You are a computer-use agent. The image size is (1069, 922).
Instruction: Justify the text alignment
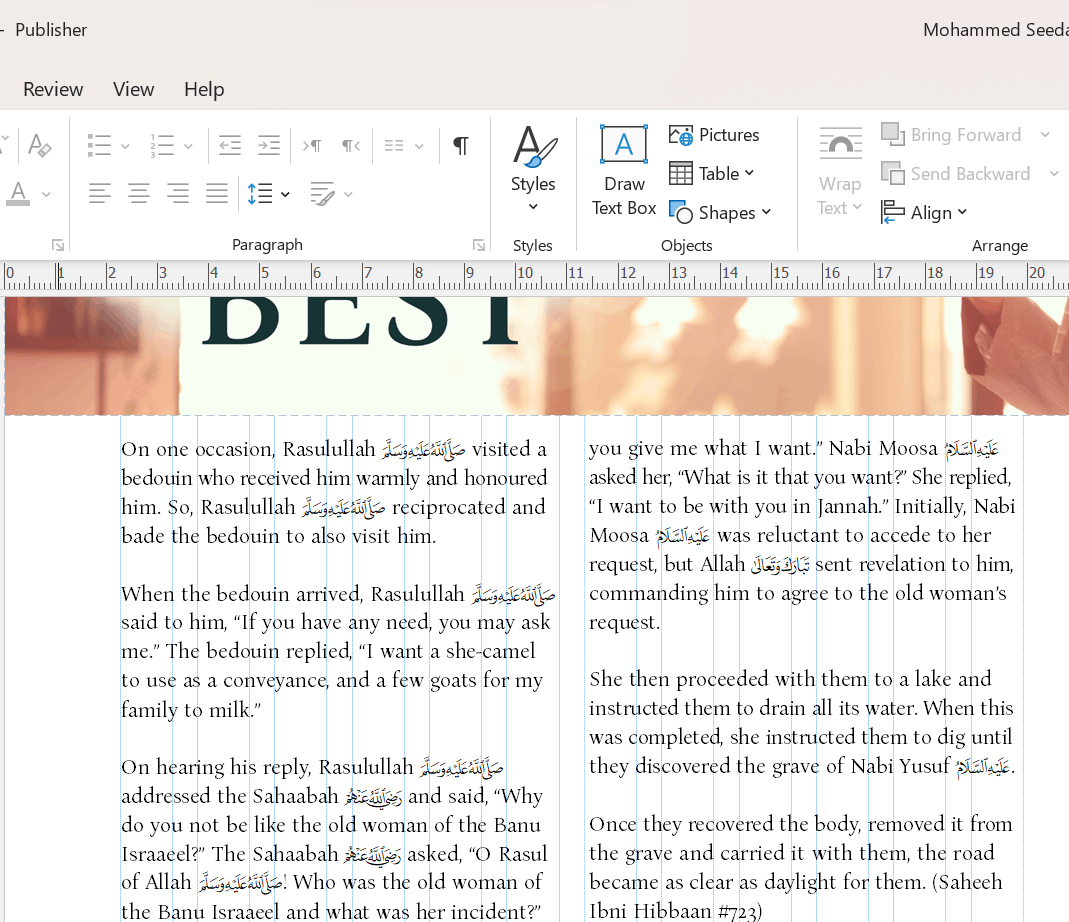[x=217, y=194]
